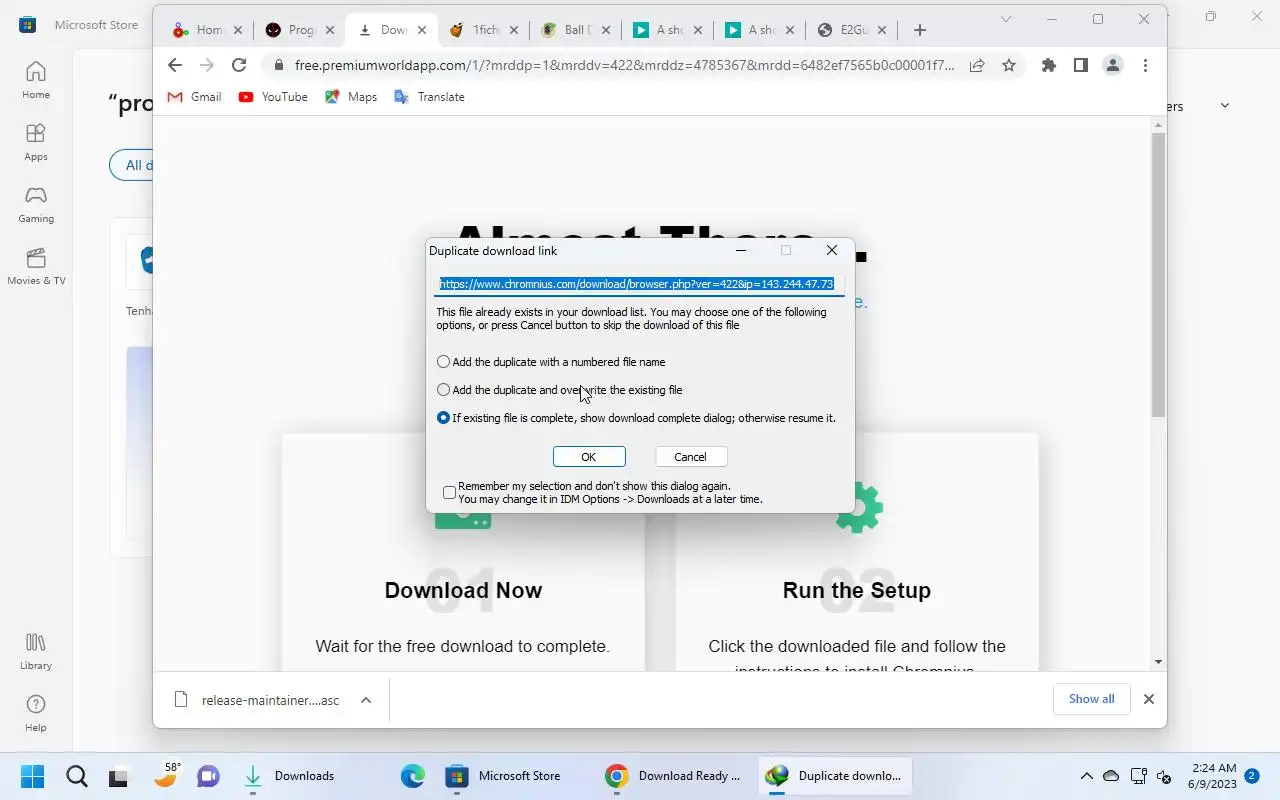The width and height of the screenshot is (1280, 800).
Task: Open the chat app icon on taskbar
Action: coord(208,776)
